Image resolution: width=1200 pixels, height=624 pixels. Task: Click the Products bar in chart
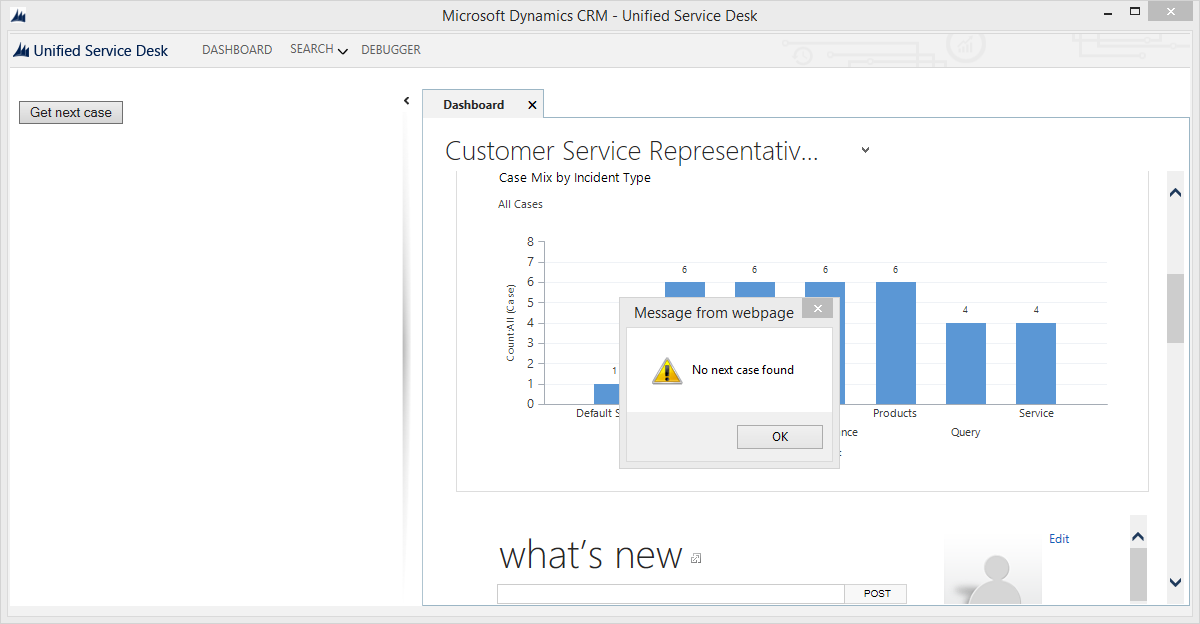tap(895, 343)
